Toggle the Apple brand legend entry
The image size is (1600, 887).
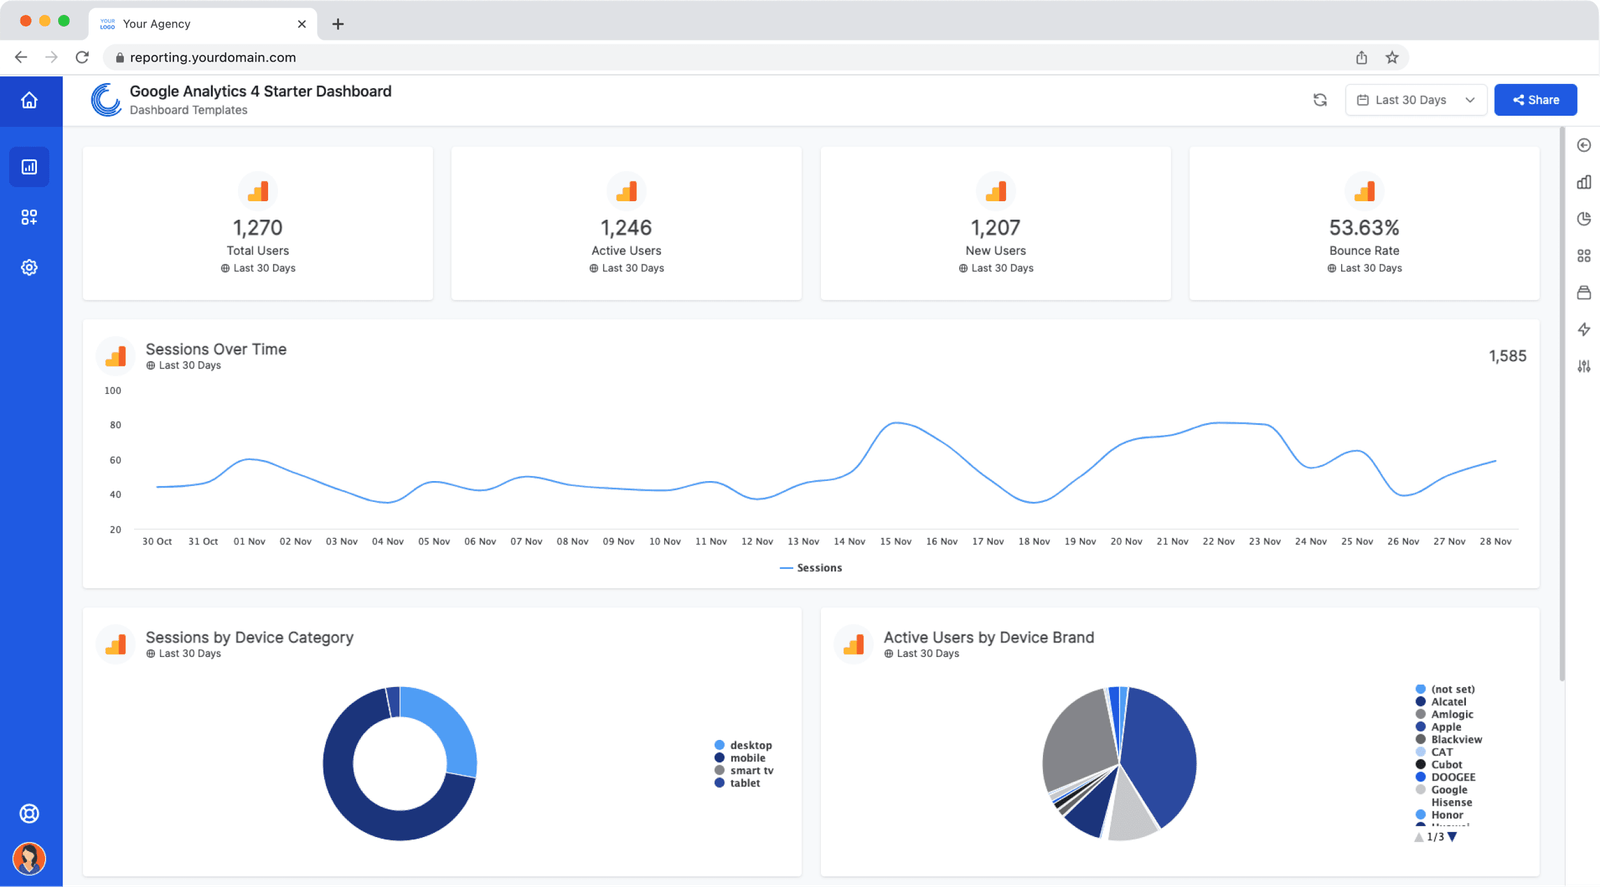pyautogui.click(x=1445, y=727)
